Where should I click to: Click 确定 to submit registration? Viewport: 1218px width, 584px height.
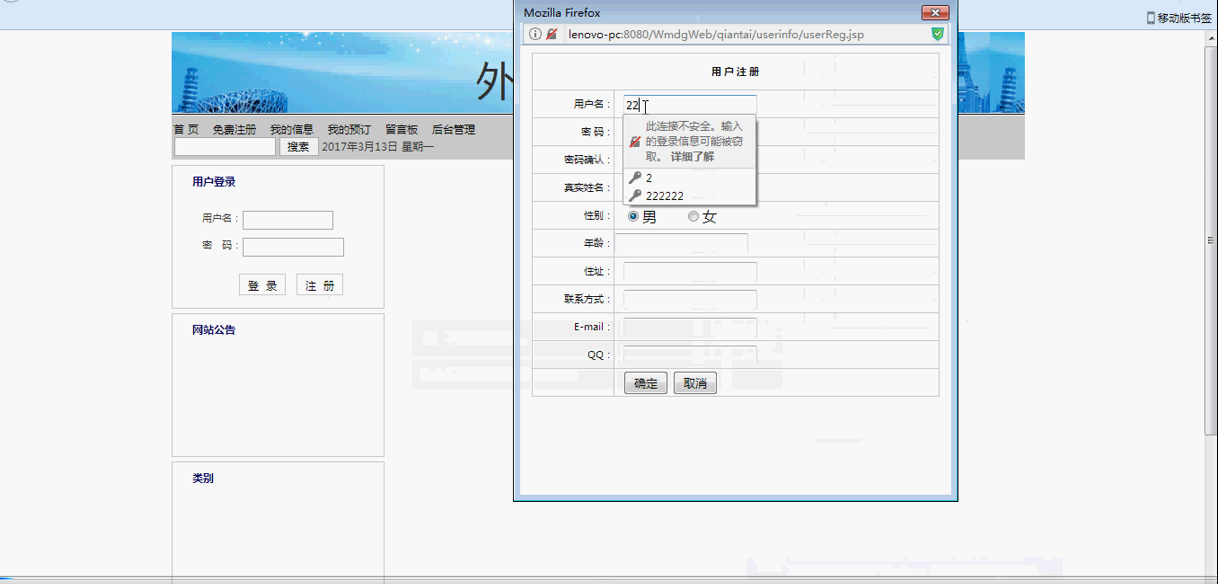[x=646, y=383]
